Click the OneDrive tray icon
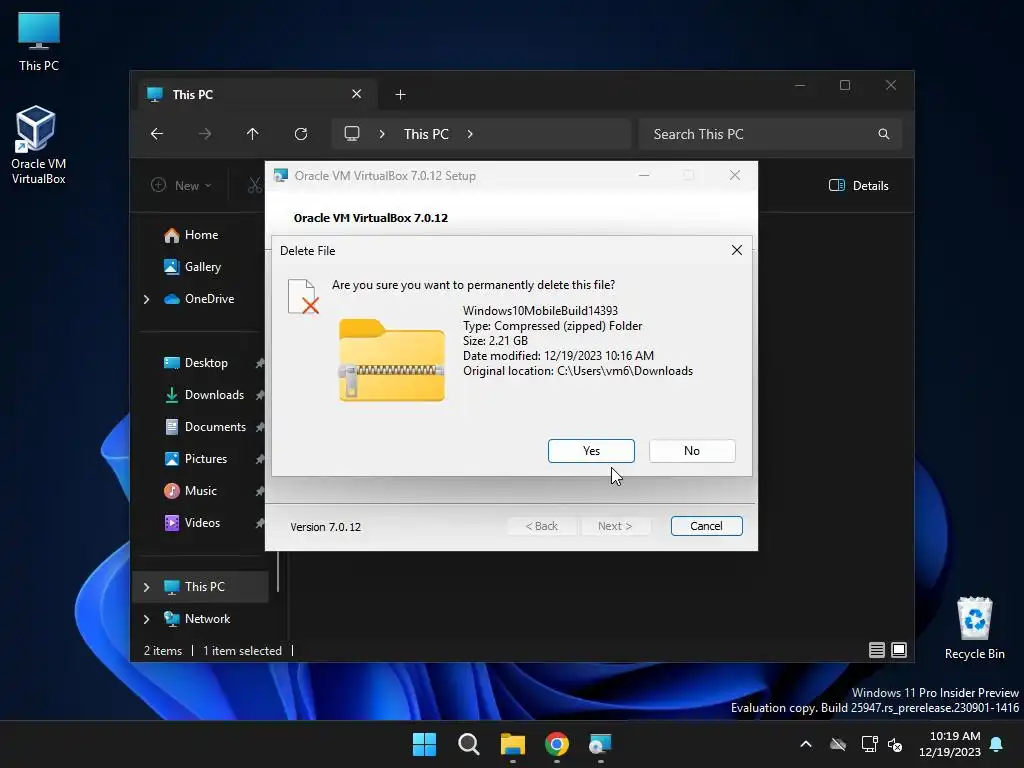The height and width of the screenshot is (768, 1024). (x=838, y=744)
